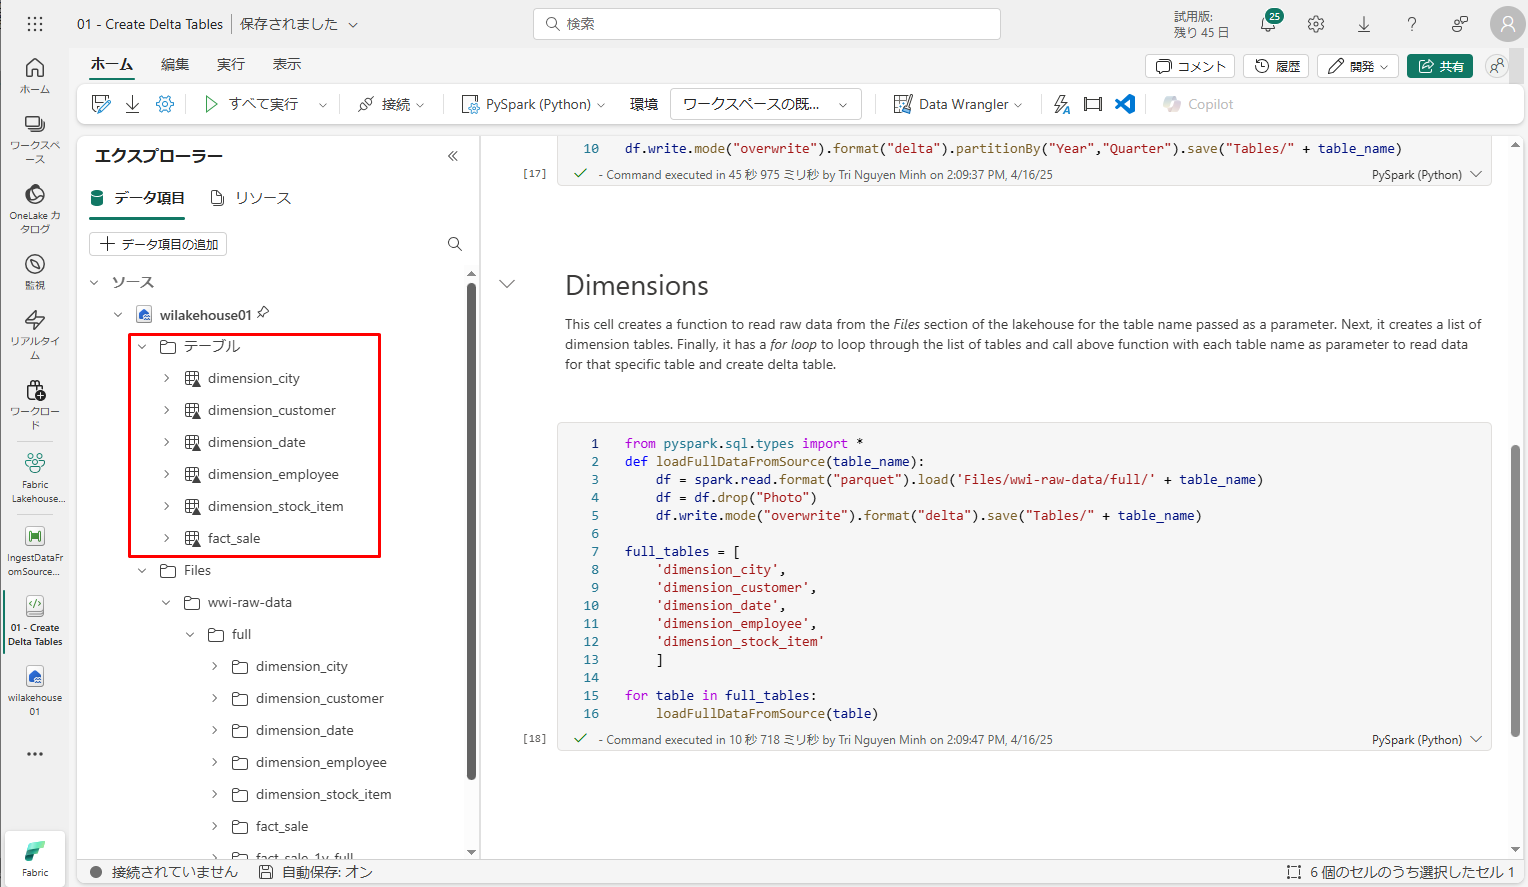Click the notebook settings gear in toolbar
Screen dimensions: 1528x887
[165, 104]
